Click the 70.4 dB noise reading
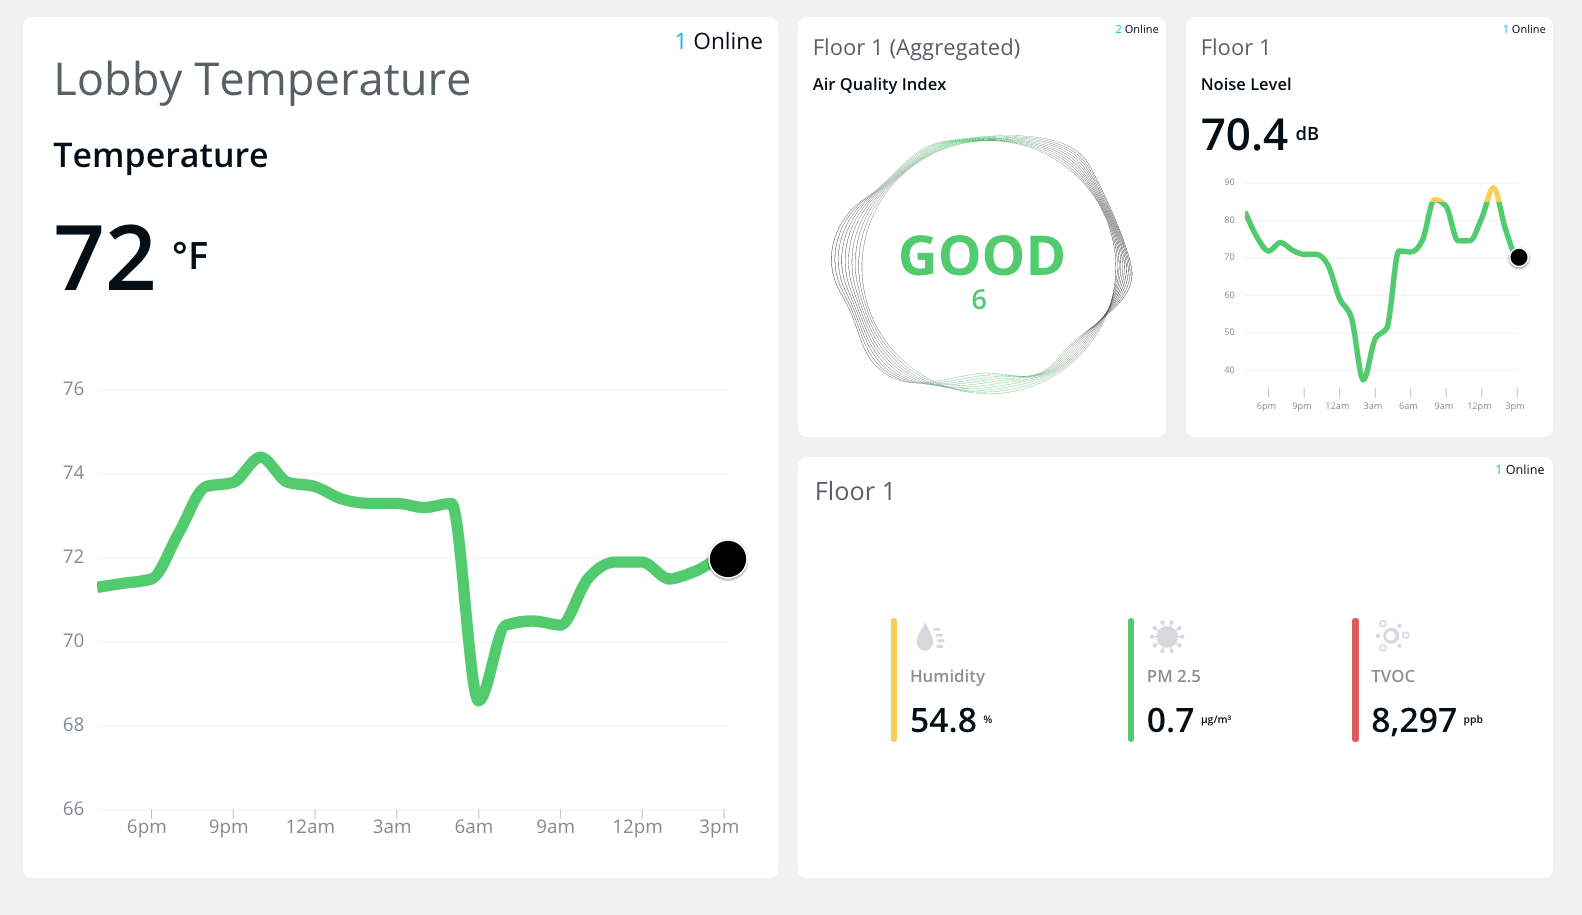The image size is (1582, 915). point(1259,135)
